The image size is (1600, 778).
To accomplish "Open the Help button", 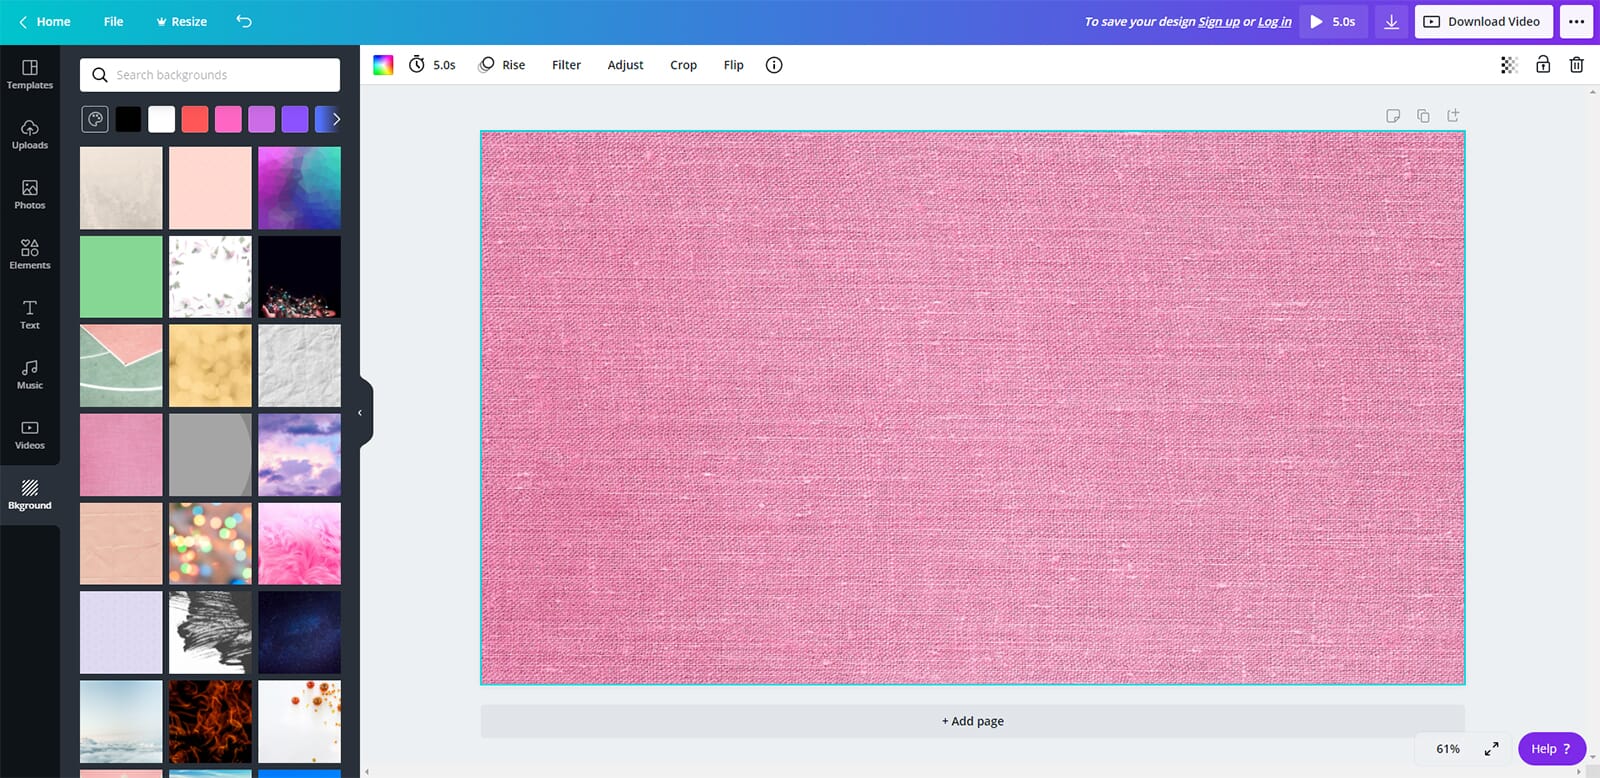I will pyautogui.click(x=1551, y=749).
